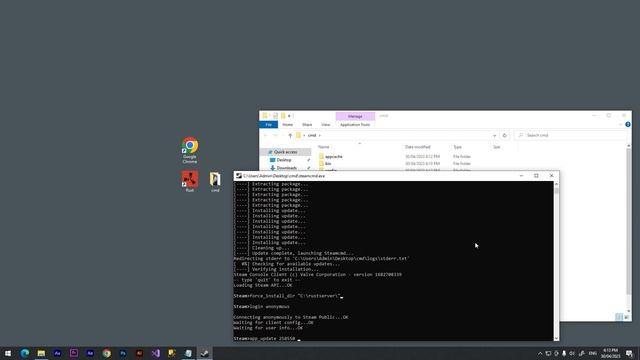Open Explorer help icon
The height and width of the screenshot is (360, 640).
[x=628, y=124]
